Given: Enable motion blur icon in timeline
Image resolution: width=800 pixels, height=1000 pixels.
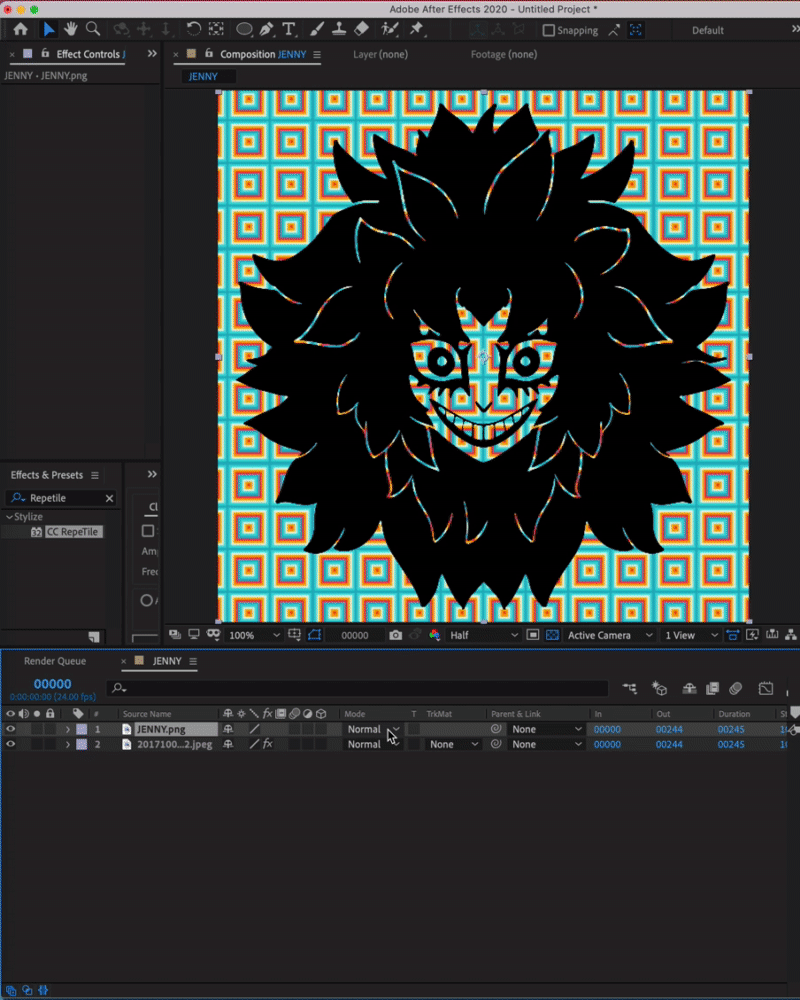Looking at the screenshot, I should tap(736, 689).
